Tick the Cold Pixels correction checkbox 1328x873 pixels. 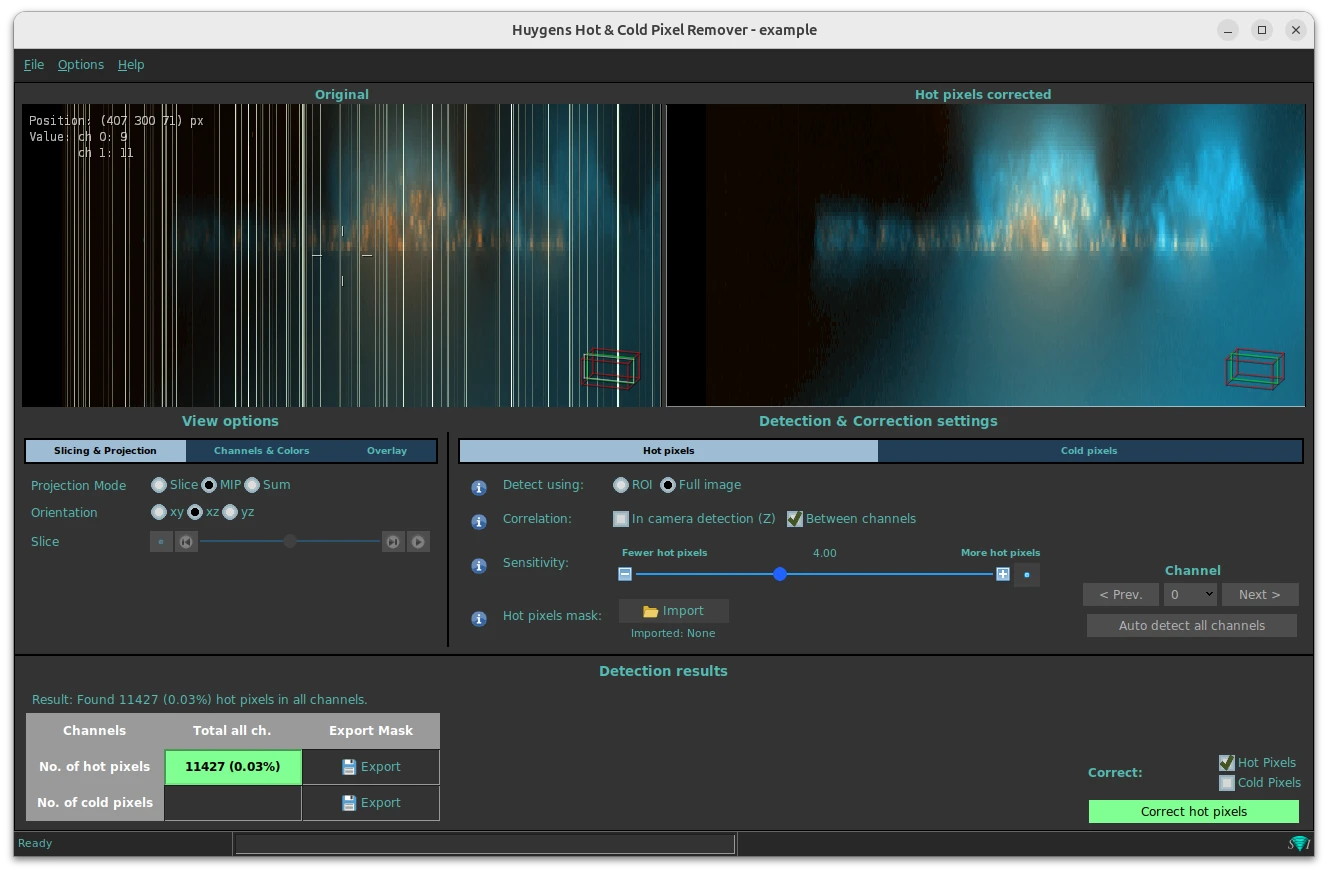(1227, 783)
